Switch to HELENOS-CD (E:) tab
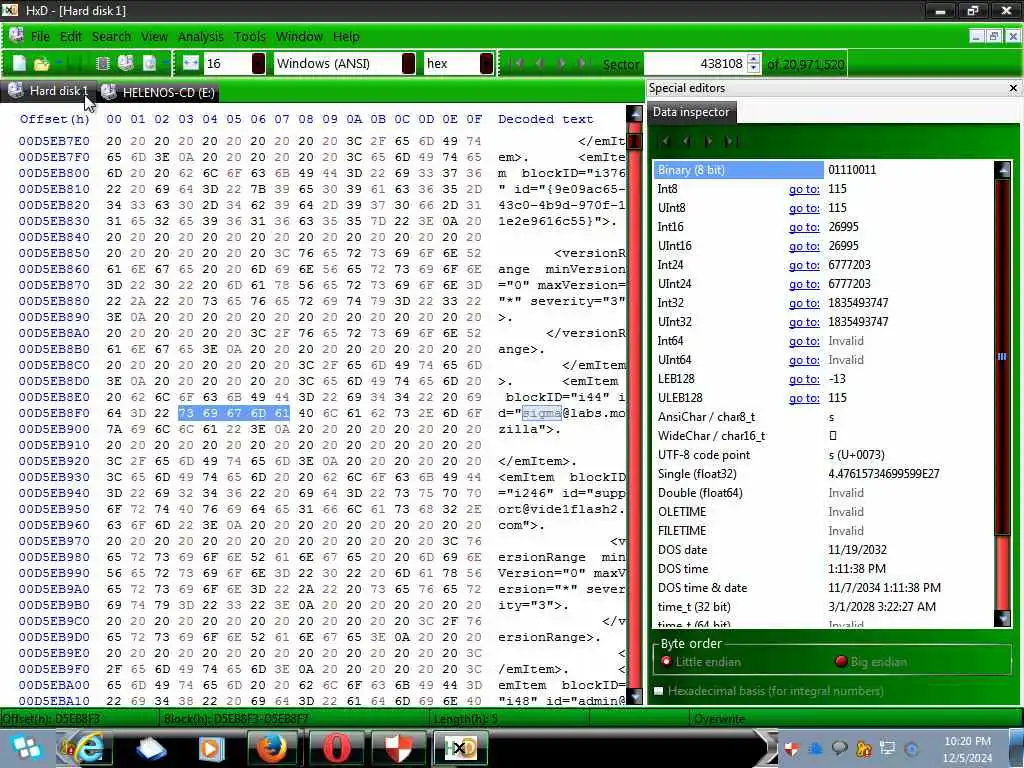Viewport: 1024px width, 768px height. (158, 93)
